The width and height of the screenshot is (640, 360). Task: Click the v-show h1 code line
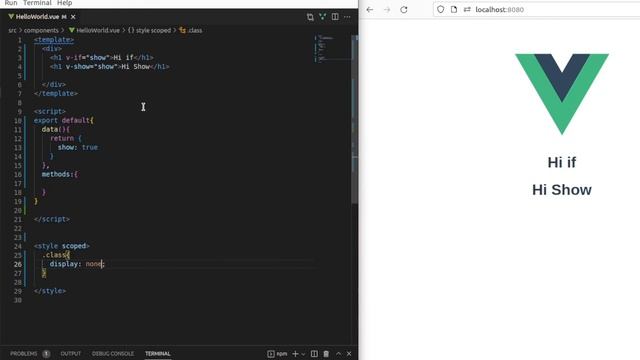click(x=109, y=67)
